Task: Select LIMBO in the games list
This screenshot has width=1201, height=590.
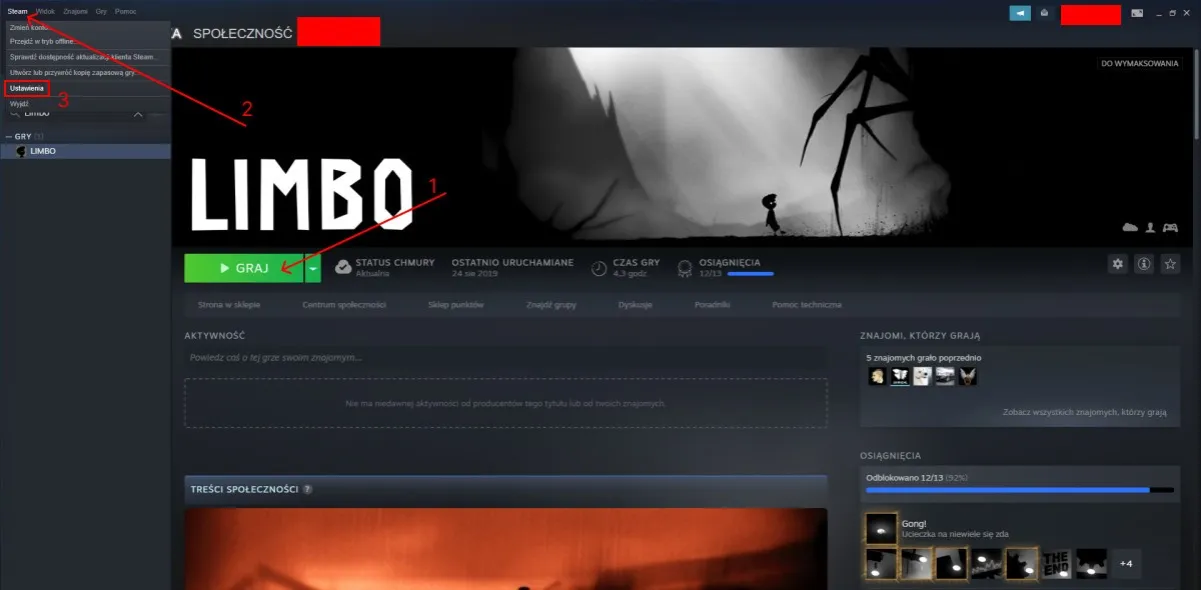Action: click(x=86, y=151)
